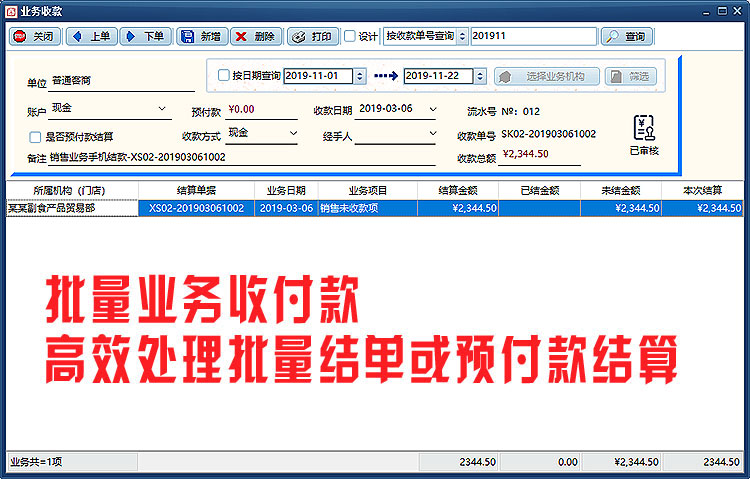The image size is (750, 479).
Task: Click the 预付款 ¥0.00 field
Action: (261, 110)
